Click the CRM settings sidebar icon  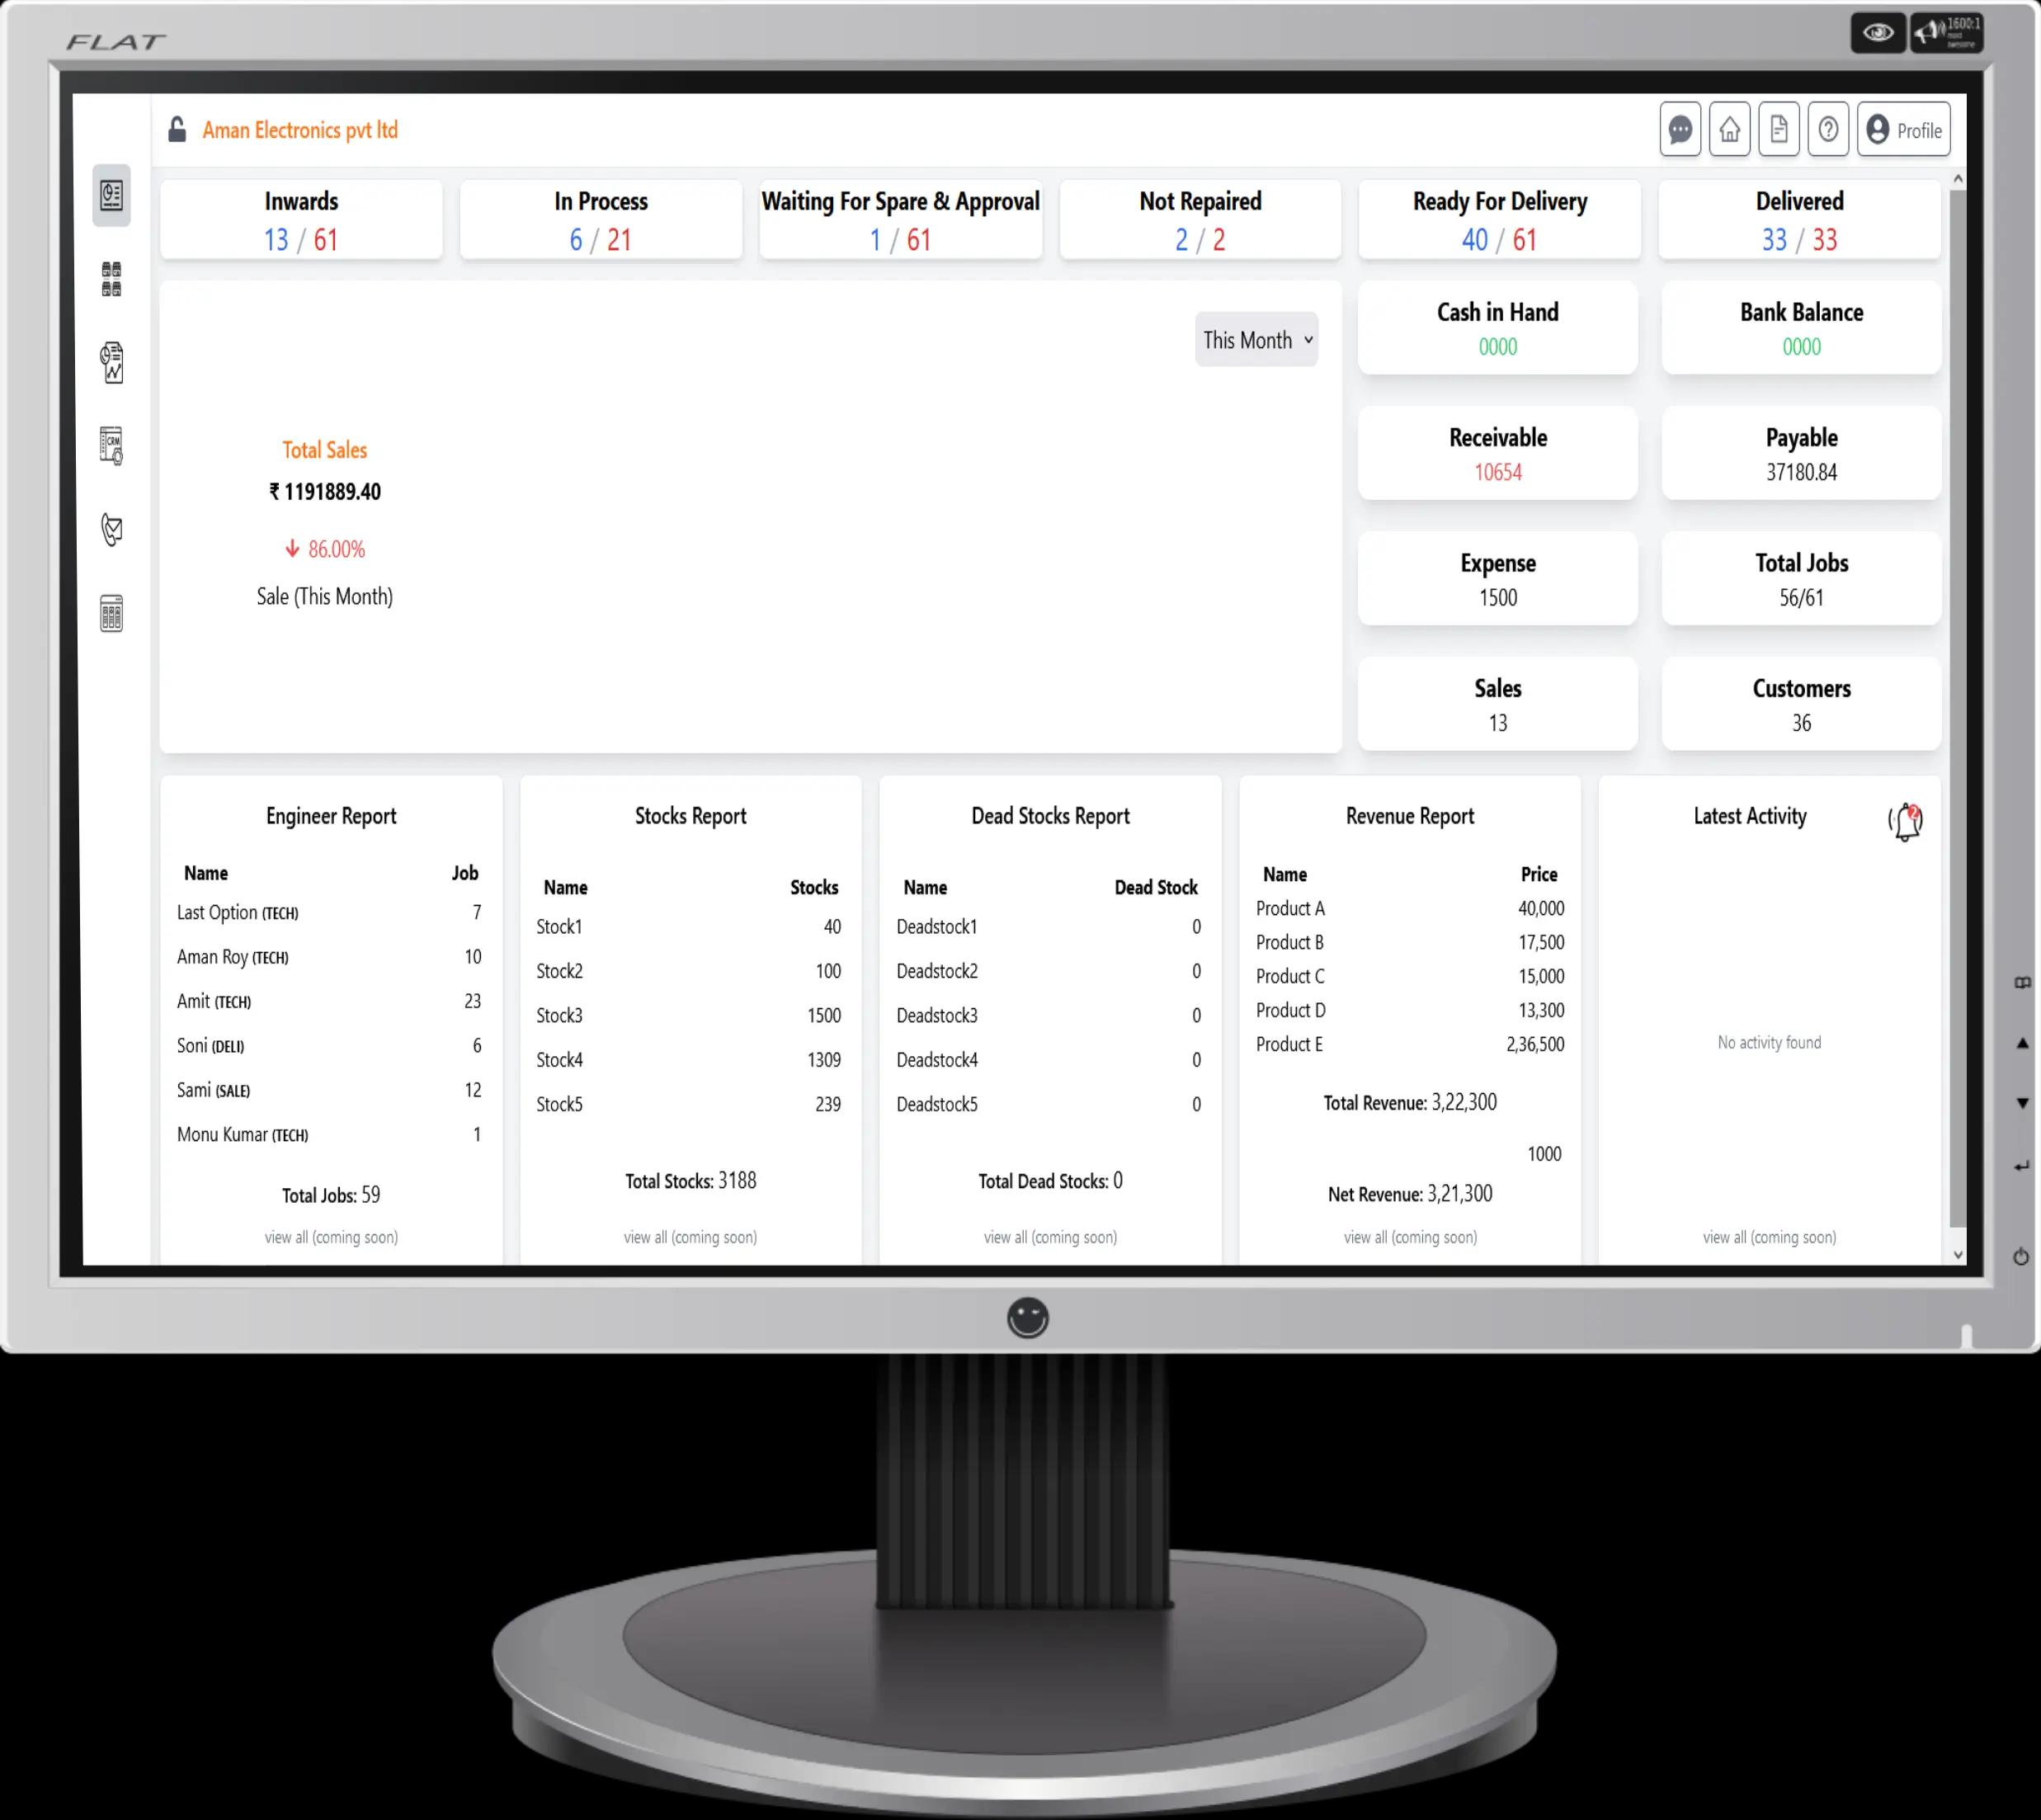111,445
